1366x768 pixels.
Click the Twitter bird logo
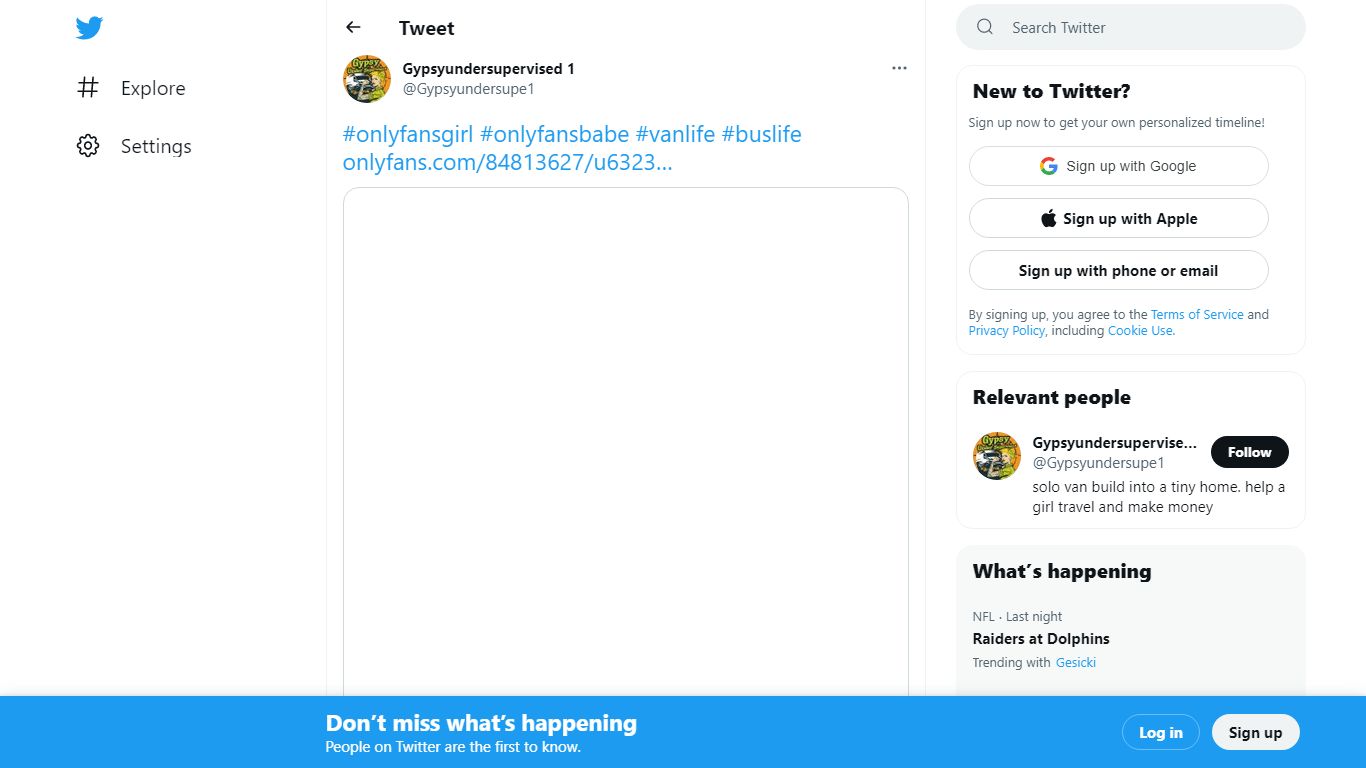tap(89, 28)
